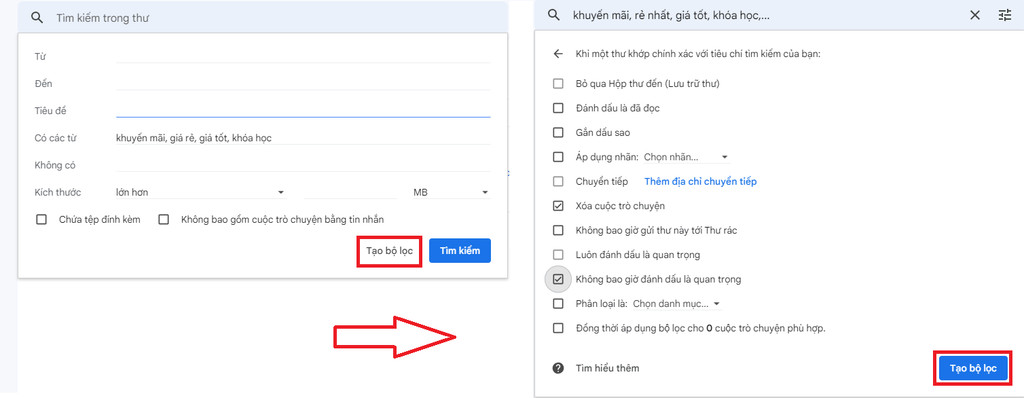Clear the search with the X icon
This screenshot has width=1024, height=398.
point(975,15)
